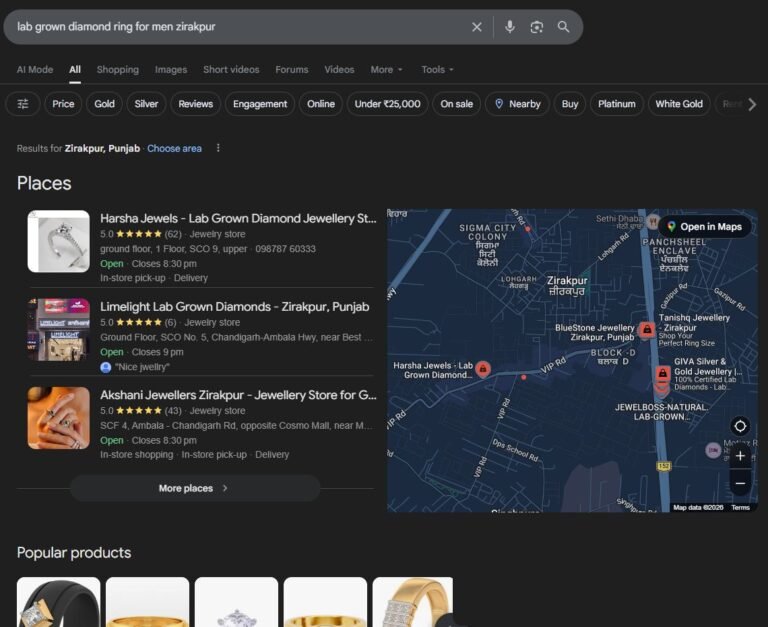
Task: Expand the Tools dropdown
Action: point(437,70)
